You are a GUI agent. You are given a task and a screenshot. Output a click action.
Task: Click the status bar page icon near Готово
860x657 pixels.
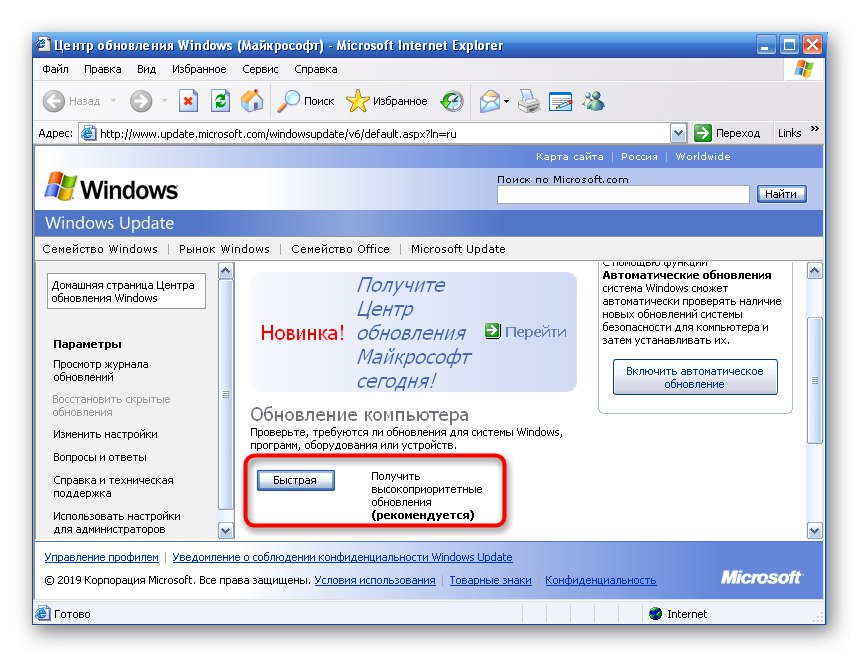click(43, 613)
